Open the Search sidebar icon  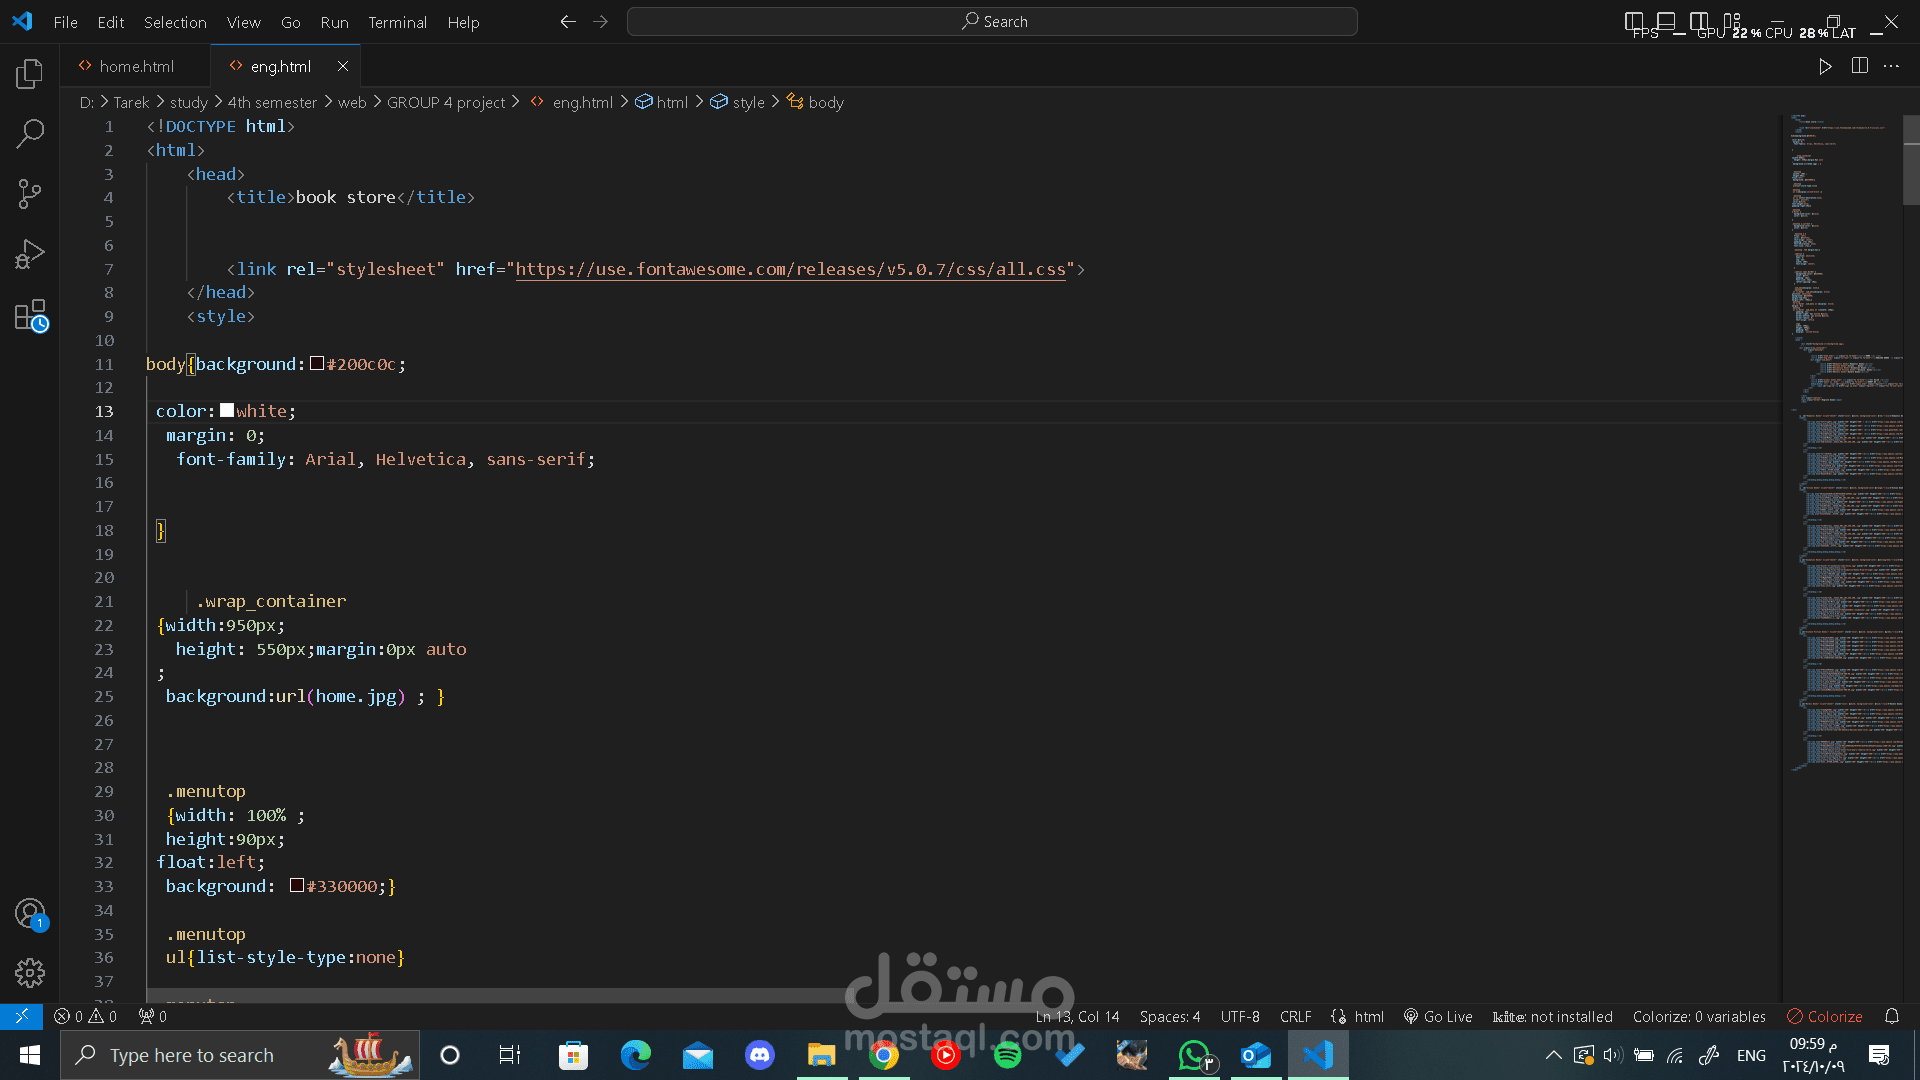(30, 133)
